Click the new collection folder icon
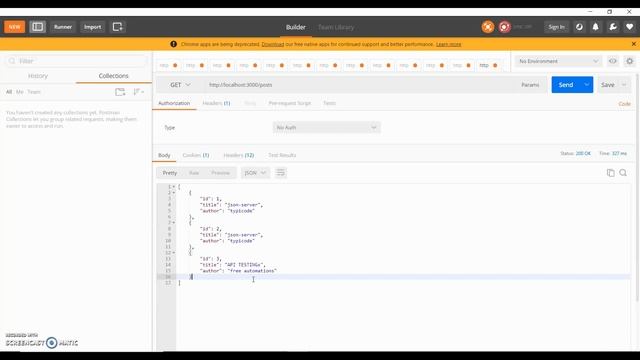This screenshot has width=640, height=360. [120, 92]
